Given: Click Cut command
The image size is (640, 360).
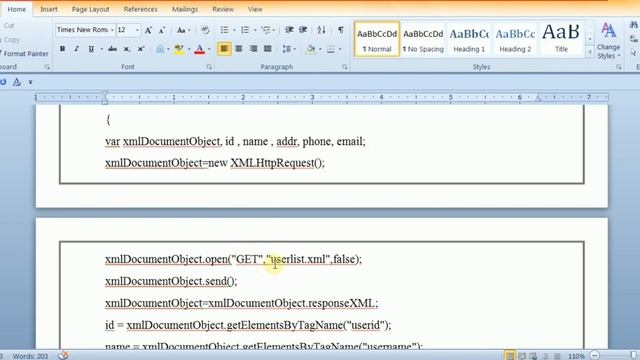Looking at the screenshot, I should coord(9,25).
